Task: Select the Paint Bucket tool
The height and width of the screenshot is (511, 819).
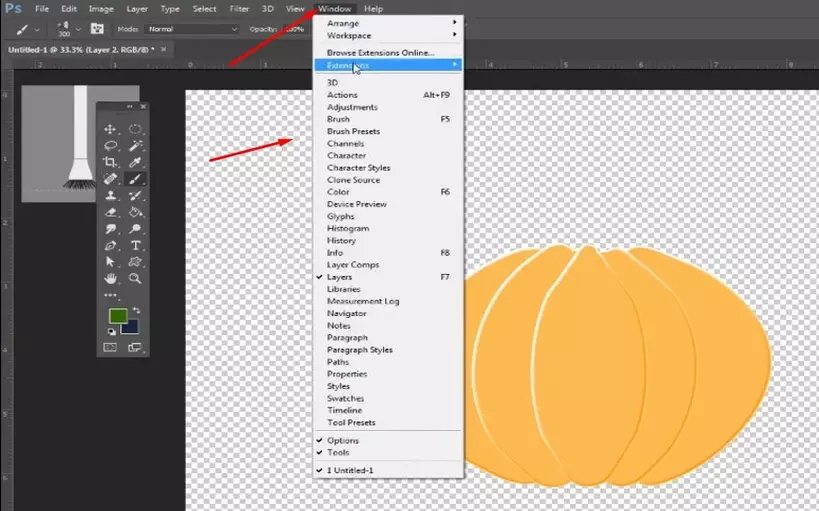Action: pyautogui.click(x=135, y=212)
